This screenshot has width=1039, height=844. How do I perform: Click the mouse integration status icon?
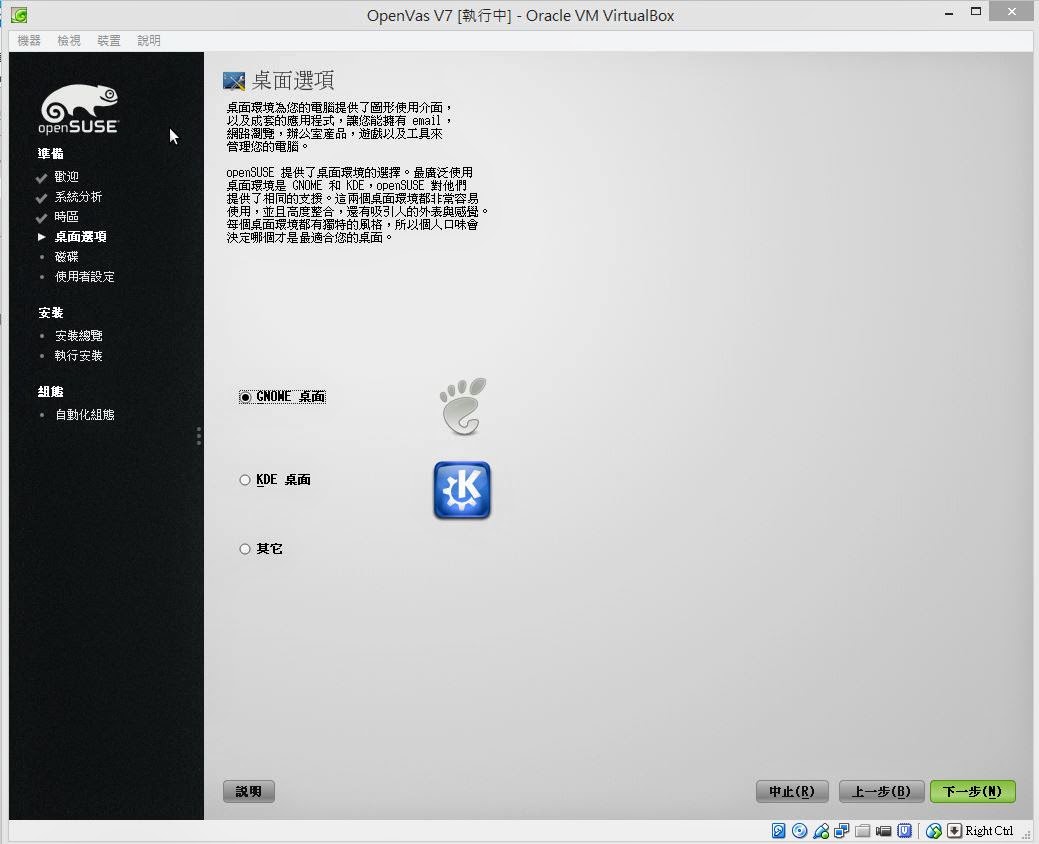934,831
